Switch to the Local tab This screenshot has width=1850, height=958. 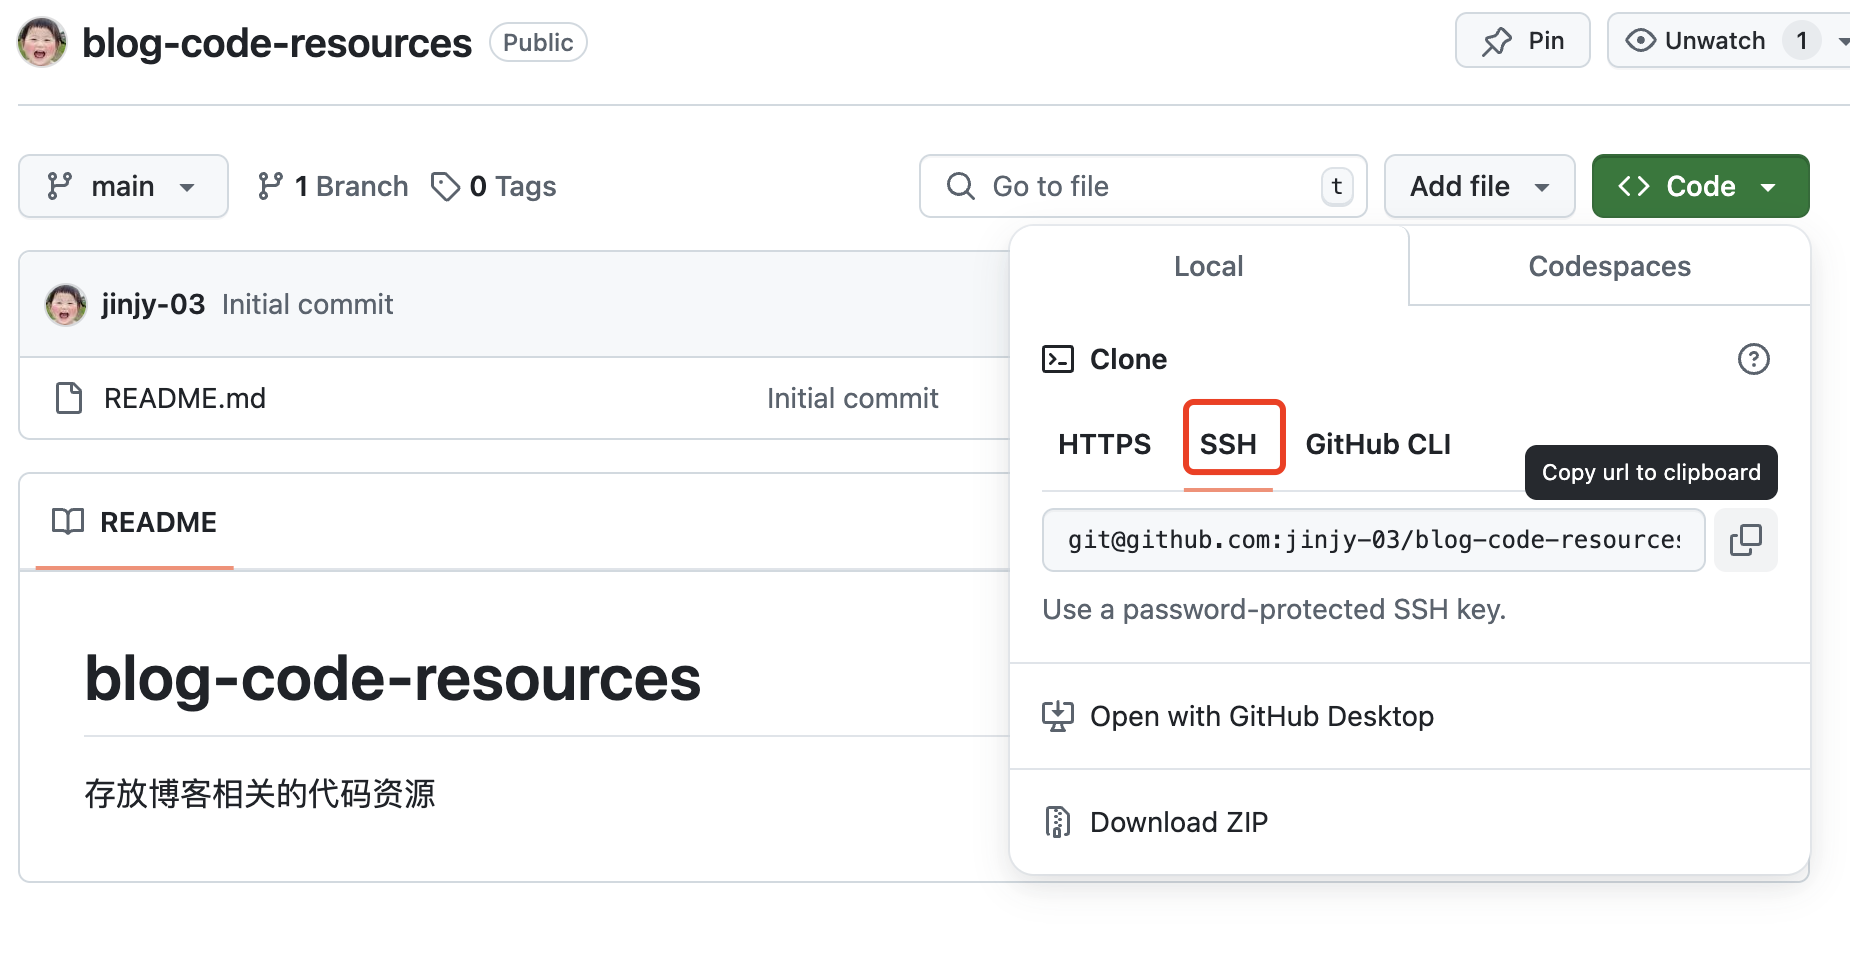pyautogui.click(x=1208, y=266)
